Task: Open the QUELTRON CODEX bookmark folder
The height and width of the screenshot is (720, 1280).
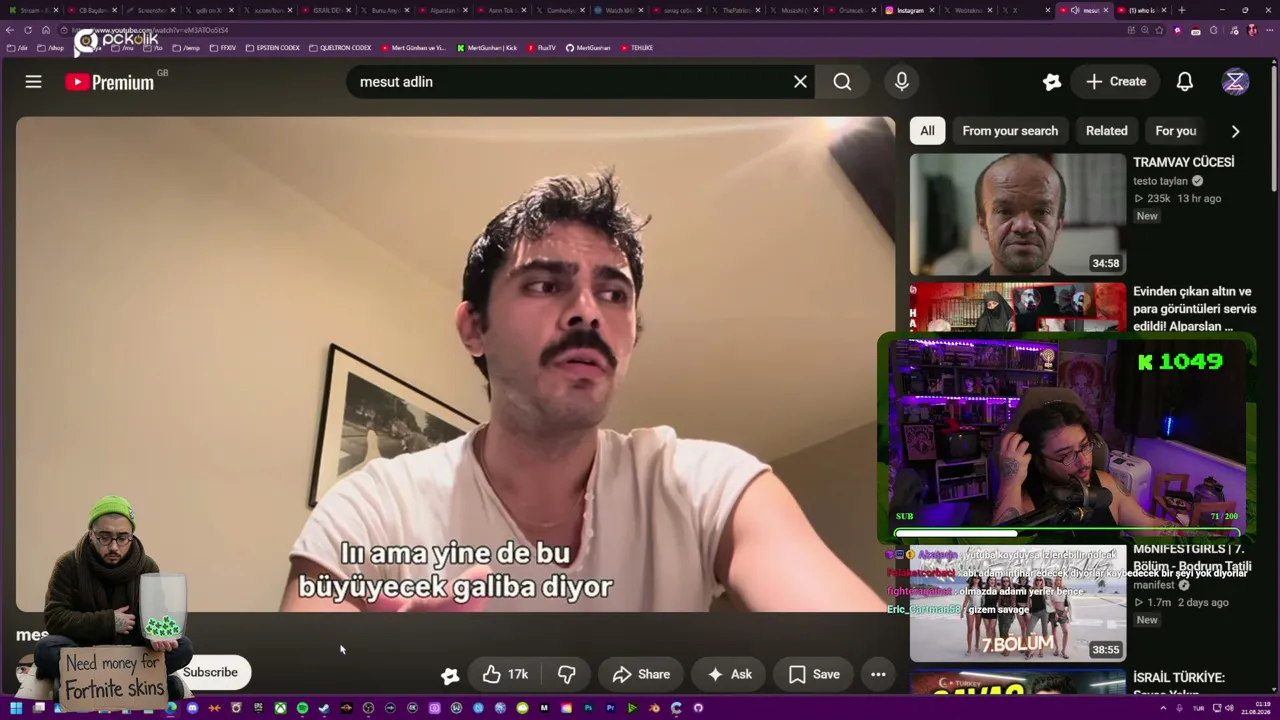Action: coord(340,48)
